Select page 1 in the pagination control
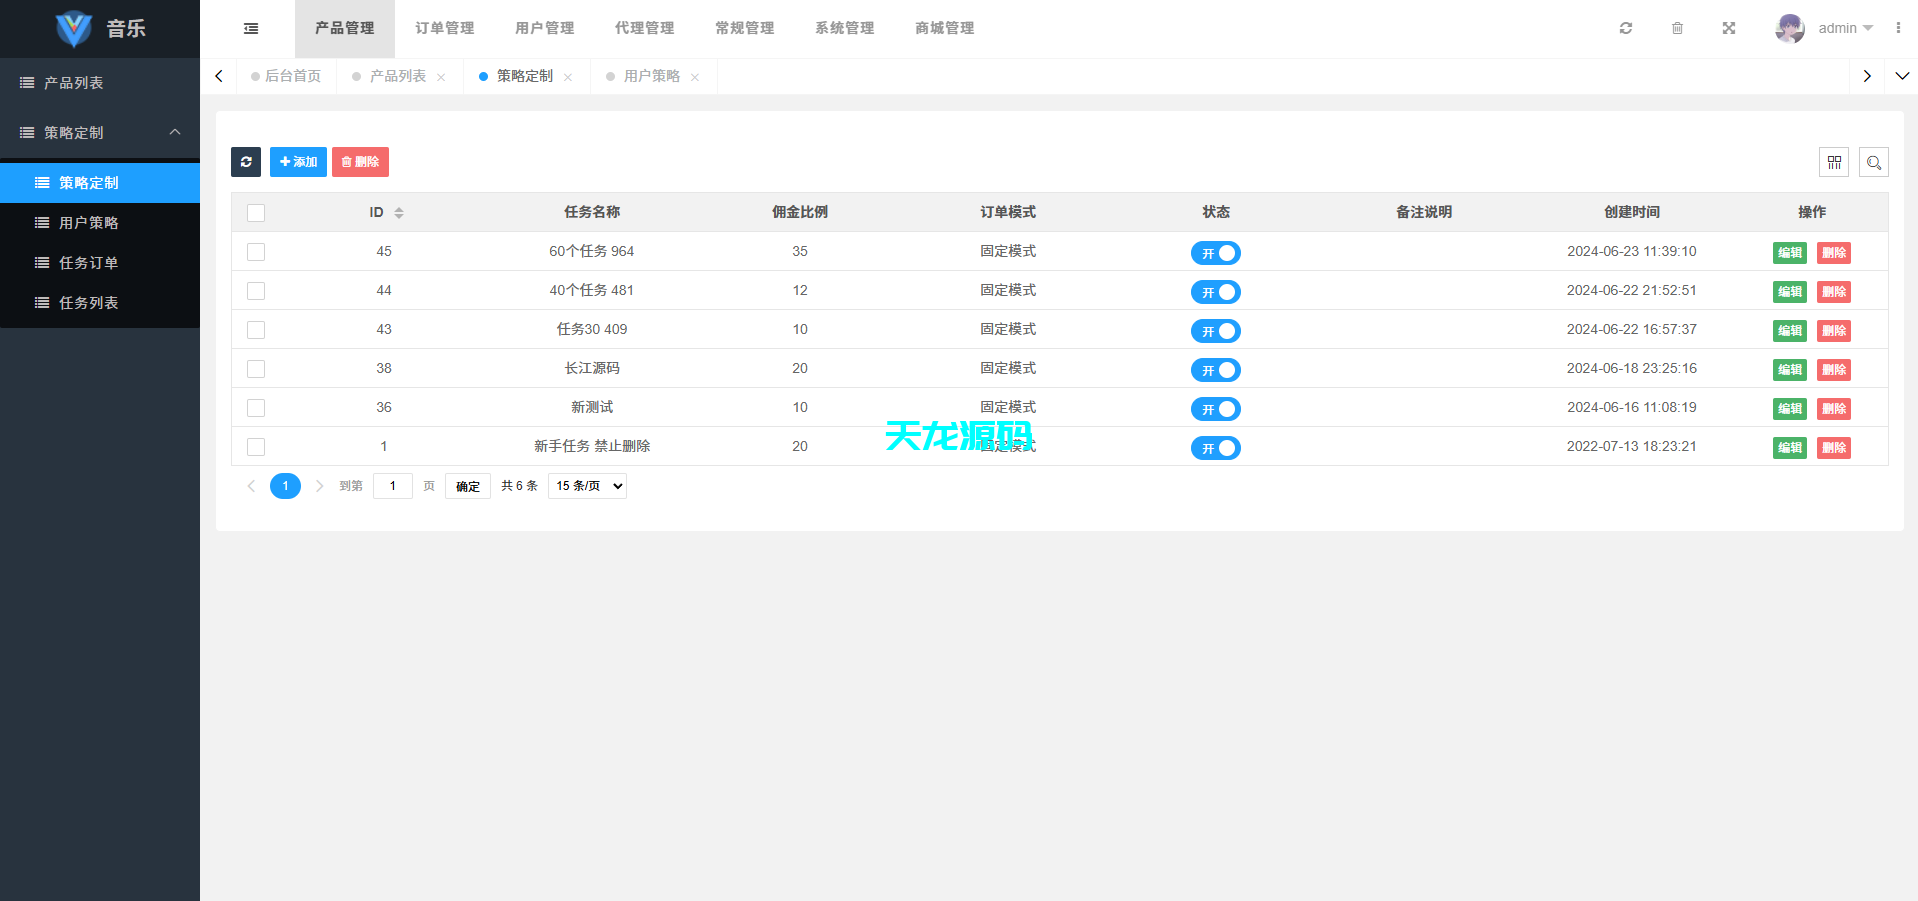1918x901 pixels. pos(285,486)
